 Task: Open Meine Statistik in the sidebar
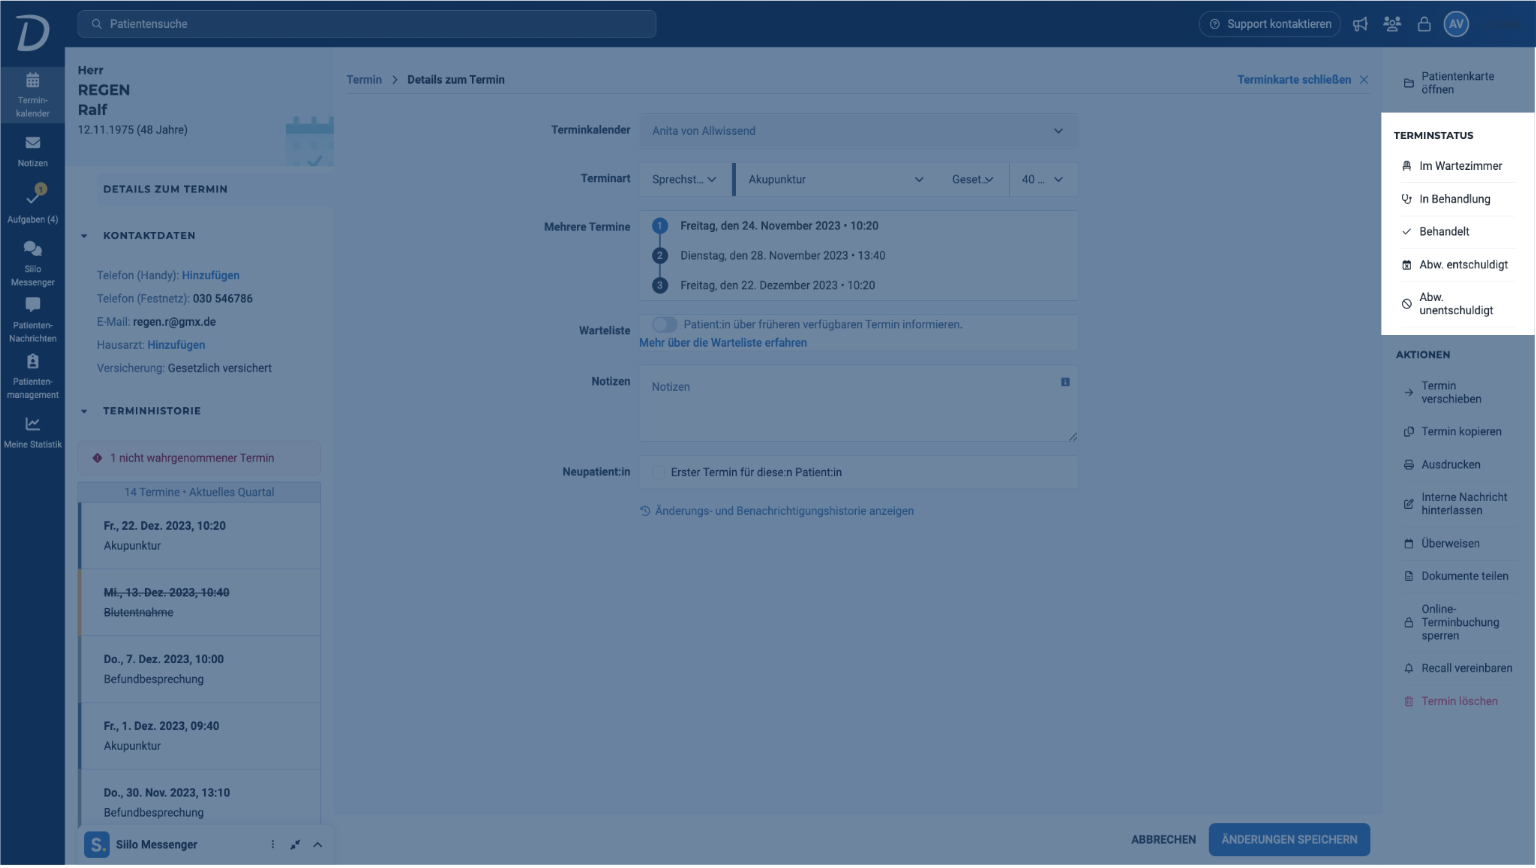(32, 432)
